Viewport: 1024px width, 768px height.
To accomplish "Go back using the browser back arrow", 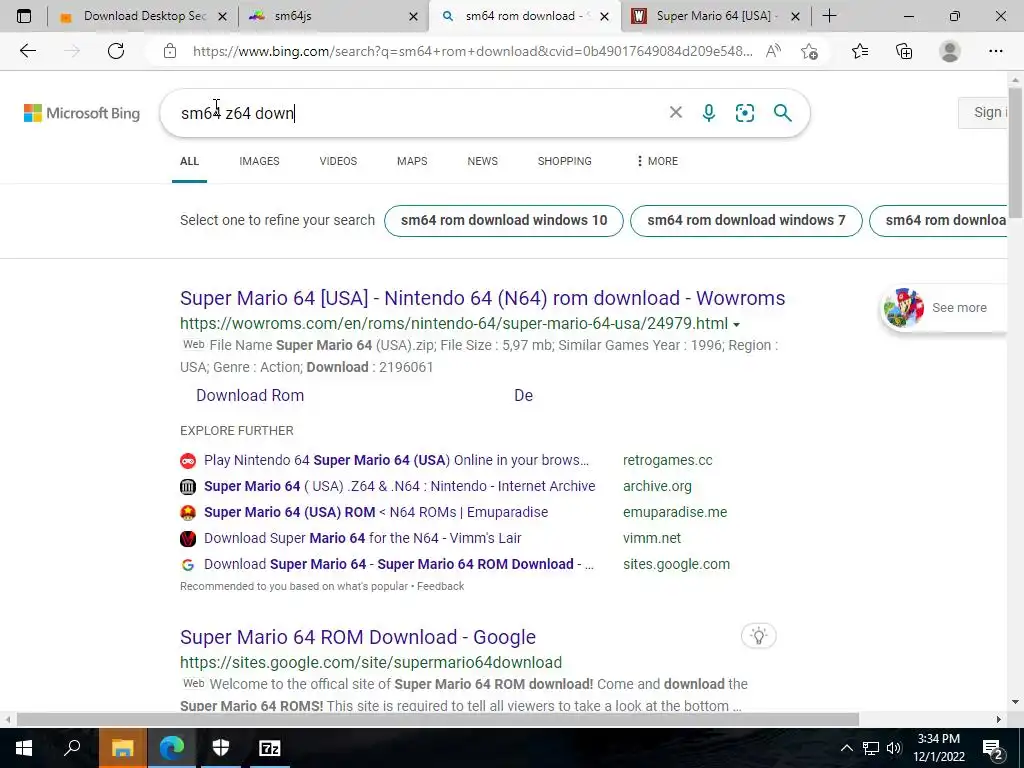I will [27, 51].
